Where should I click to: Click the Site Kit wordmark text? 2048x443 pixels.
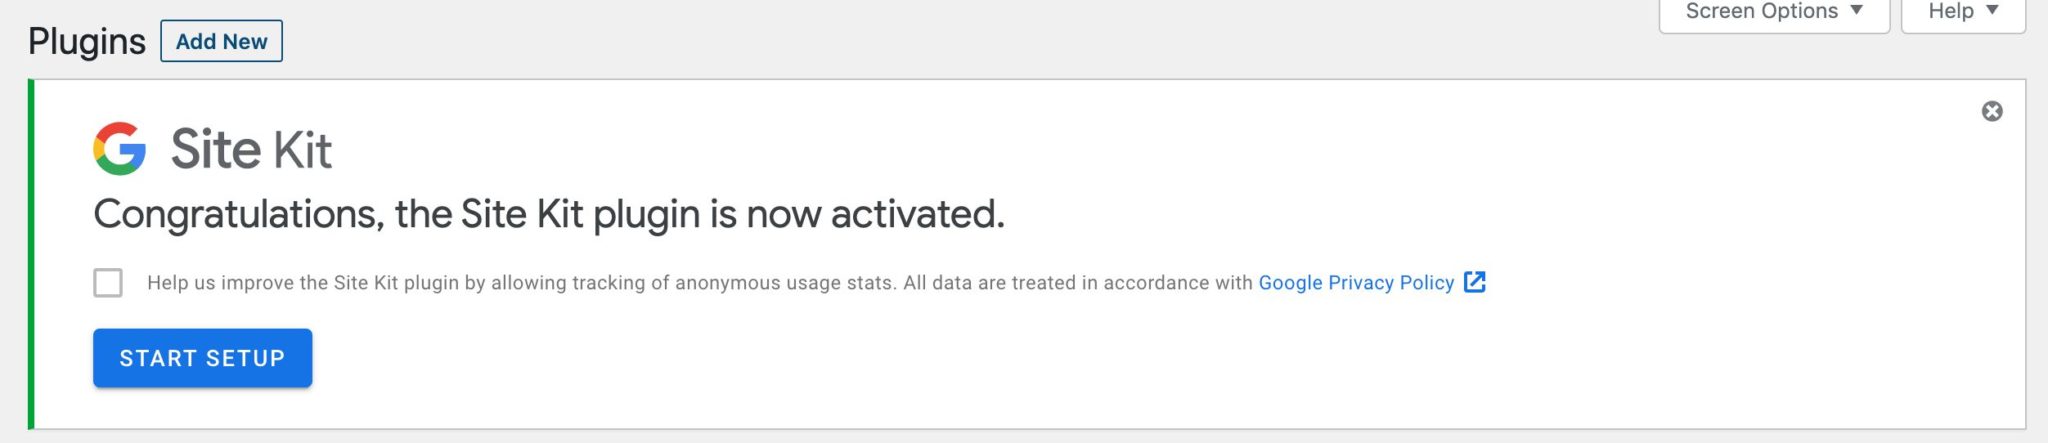tap(251, 150)
